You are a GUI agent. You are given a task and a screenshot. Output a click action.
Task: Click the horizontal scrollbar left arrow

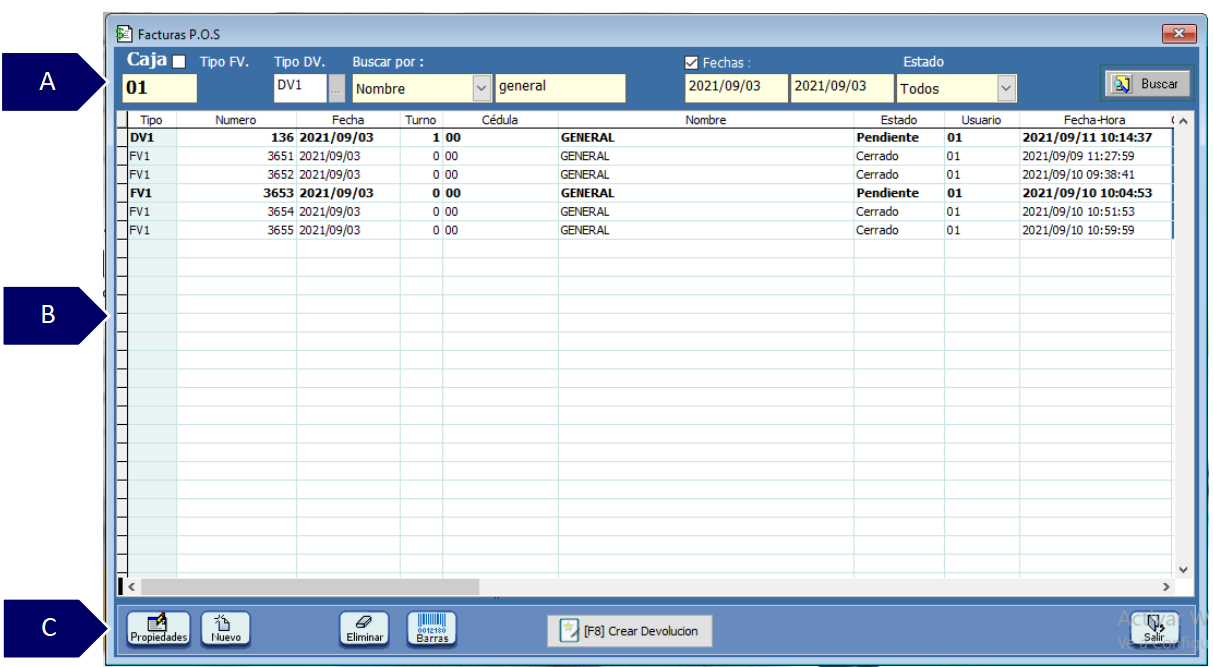pos(131,587)
